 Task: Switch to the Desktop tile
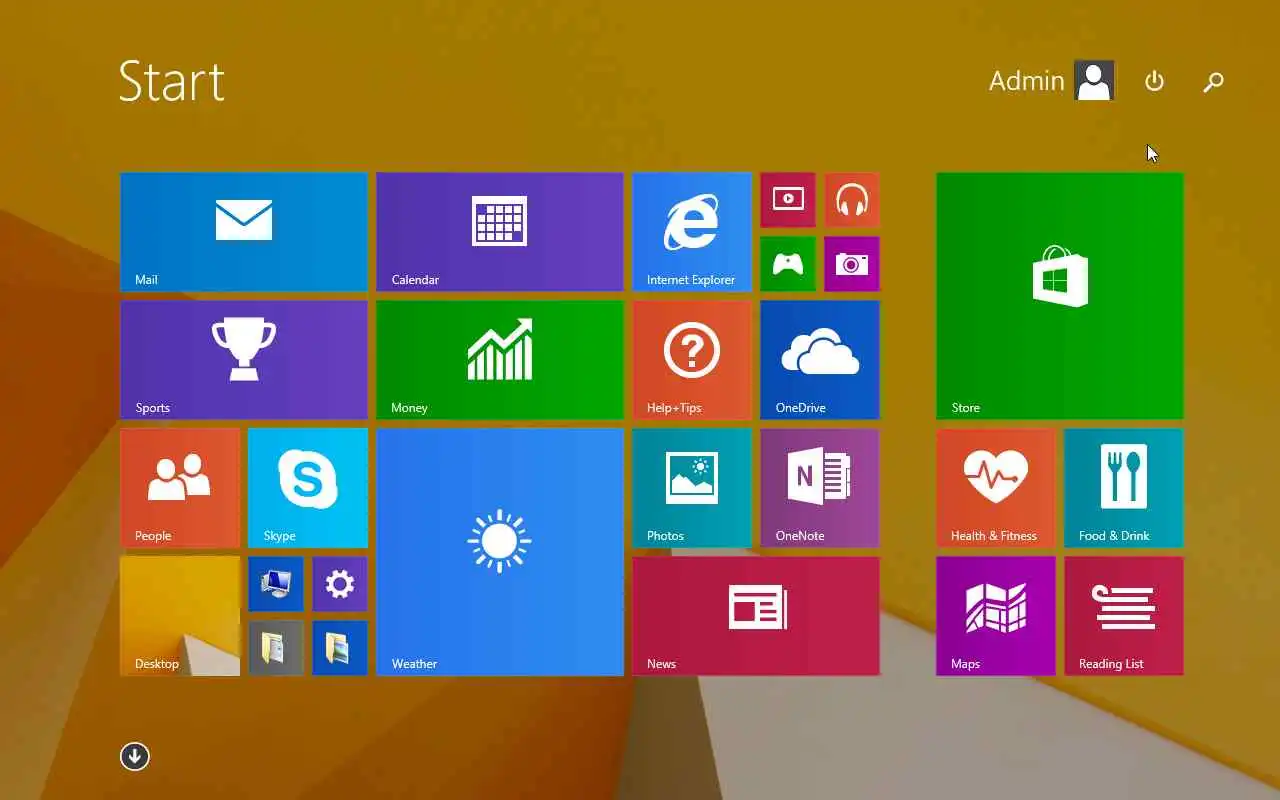point(180,616)
